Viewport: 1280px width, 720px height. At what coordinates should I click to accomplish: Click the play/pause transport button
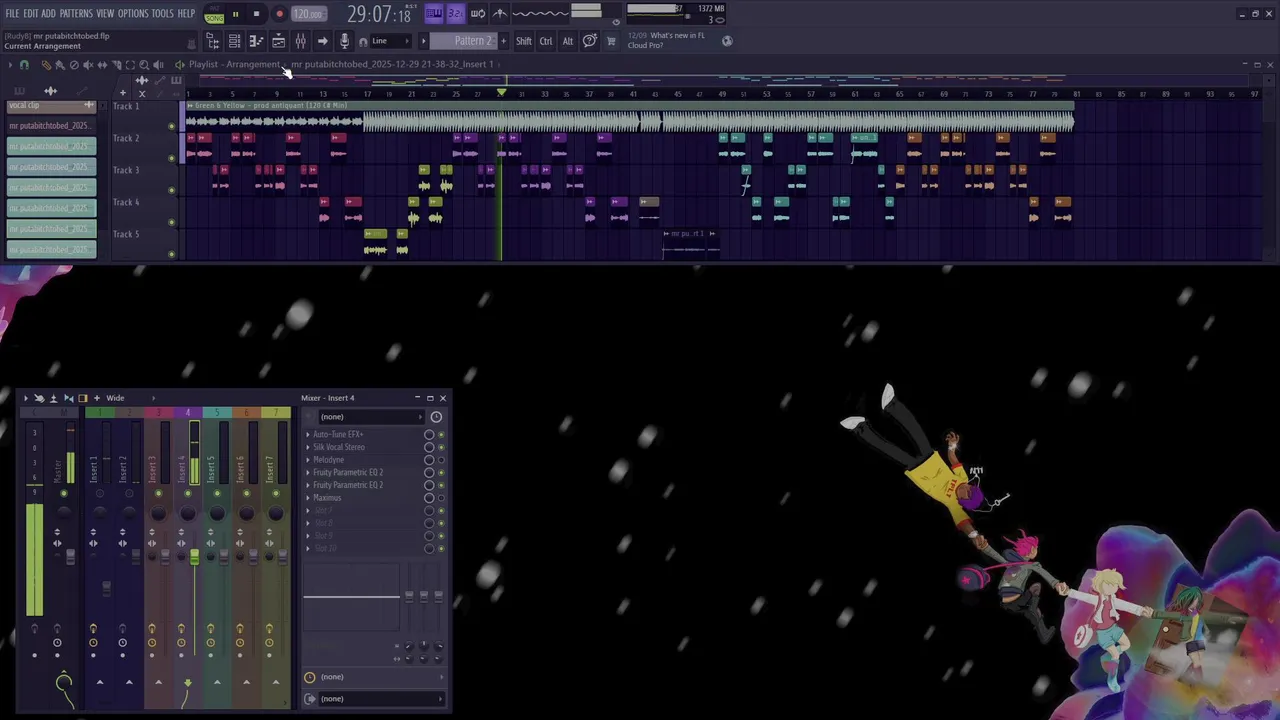click(235, 15)
